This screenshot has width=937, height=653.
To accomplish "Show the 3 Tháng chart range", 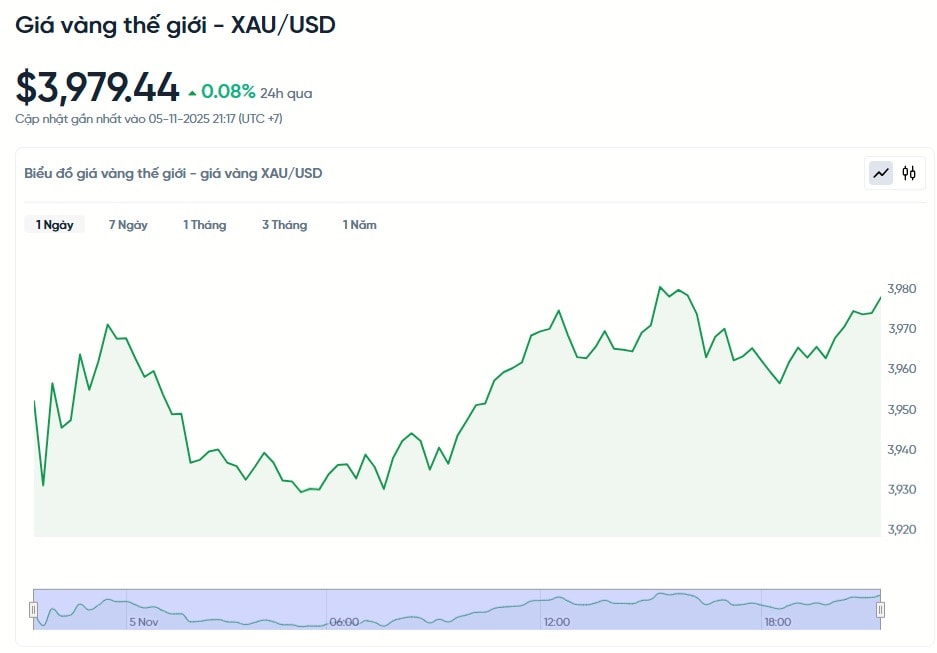I will coord(284,225).
